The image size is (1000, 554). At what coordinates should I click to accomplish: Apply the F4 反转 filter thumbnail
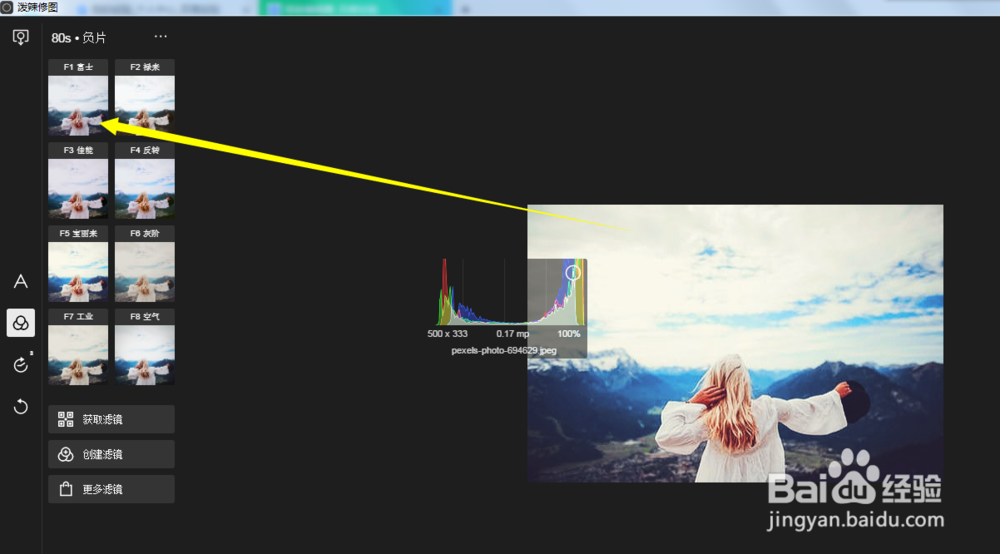(145, 180)
